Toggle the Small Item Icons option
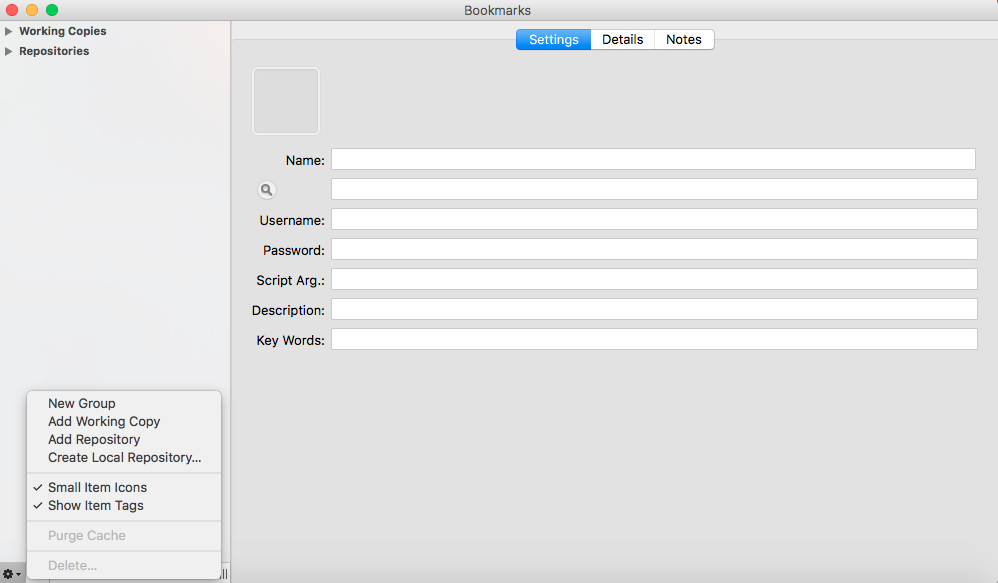 97,488
